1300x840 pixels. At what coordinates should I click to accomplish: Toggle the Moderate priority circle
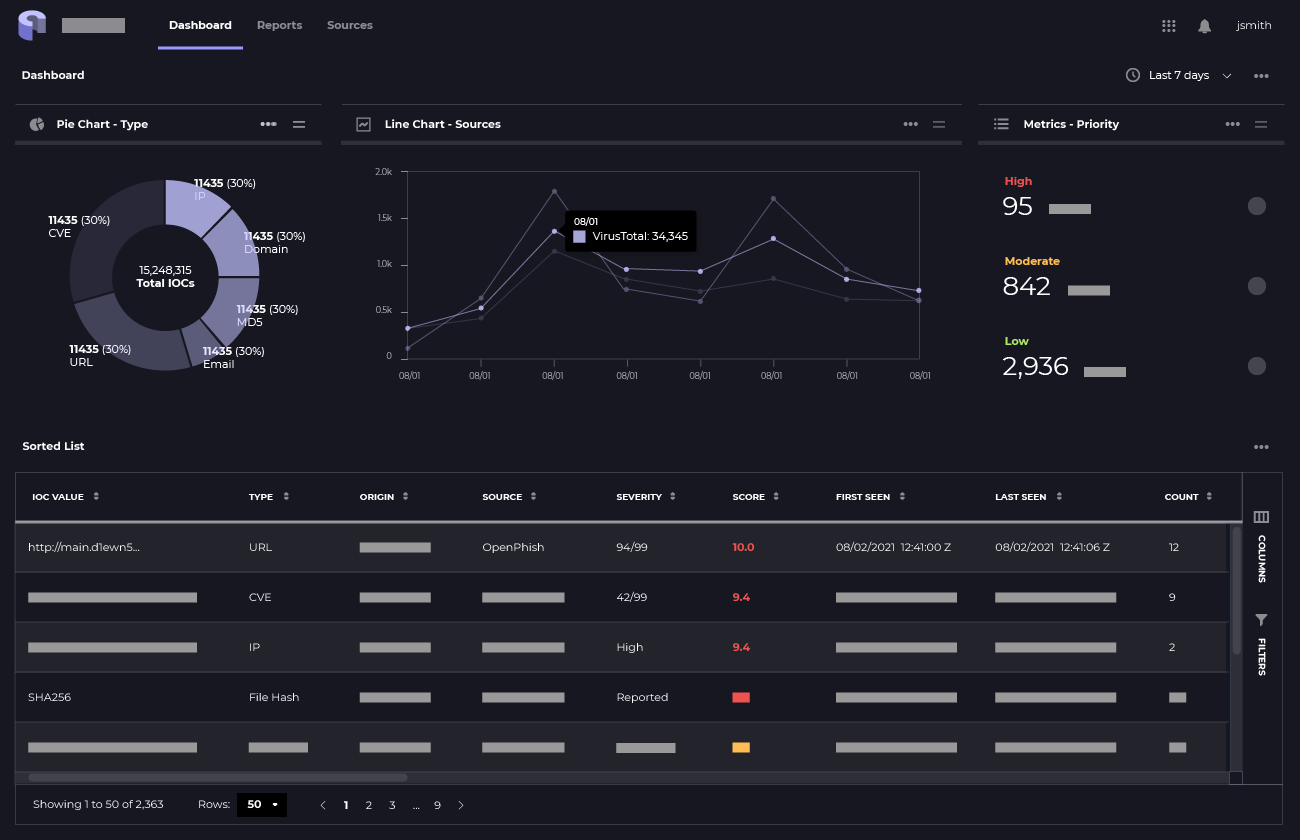point(1257,286)
